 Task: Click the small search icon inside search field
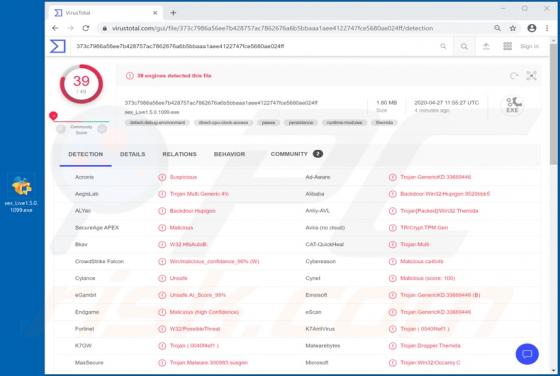pos(443,46)
